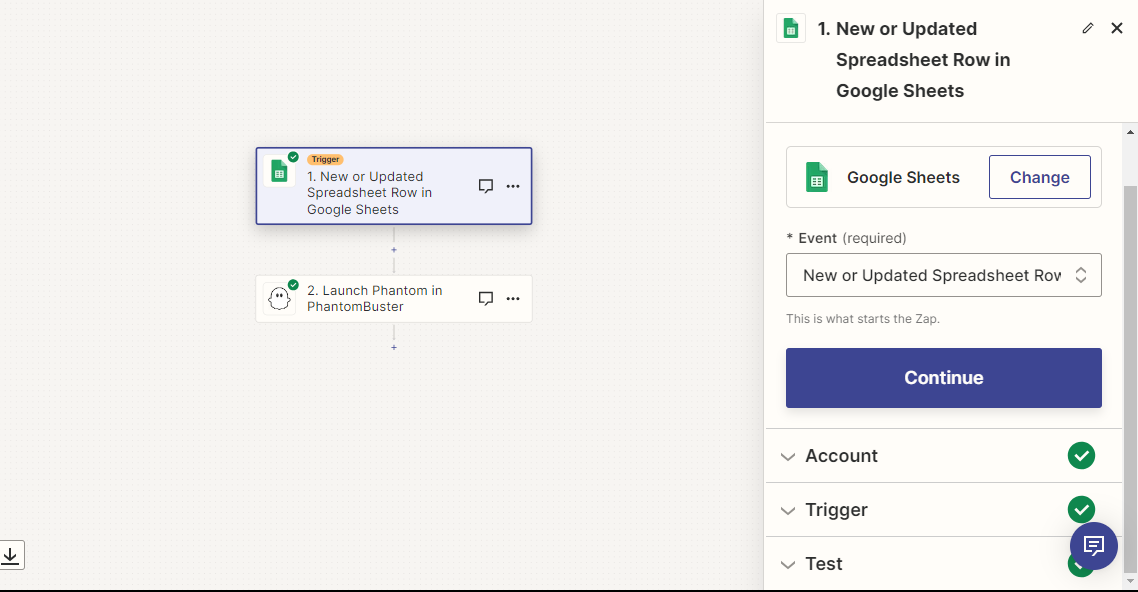Click the download export icon at bottom left
Screen dimensions: 1138x592
click(11, 556)
